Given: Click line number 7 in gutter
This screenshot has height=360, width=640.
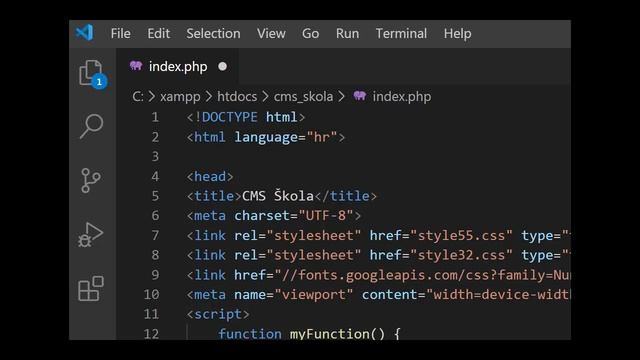Looking at the screenshot, I should coord(155,236).
